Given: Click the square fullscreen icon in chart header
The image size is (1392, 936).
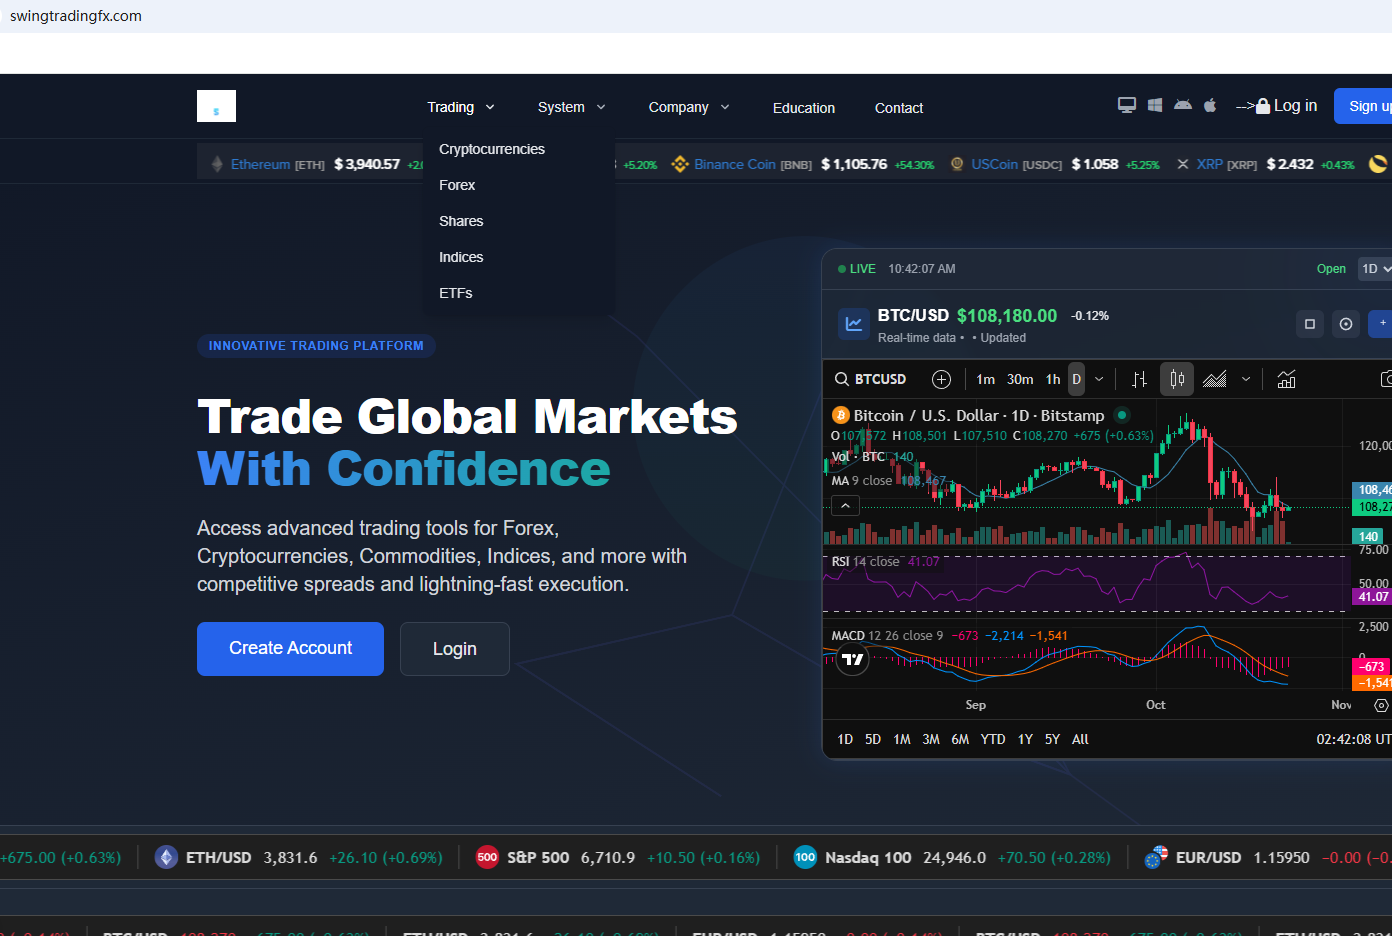Looking at the screenshot, I should tap(1310, 324).
